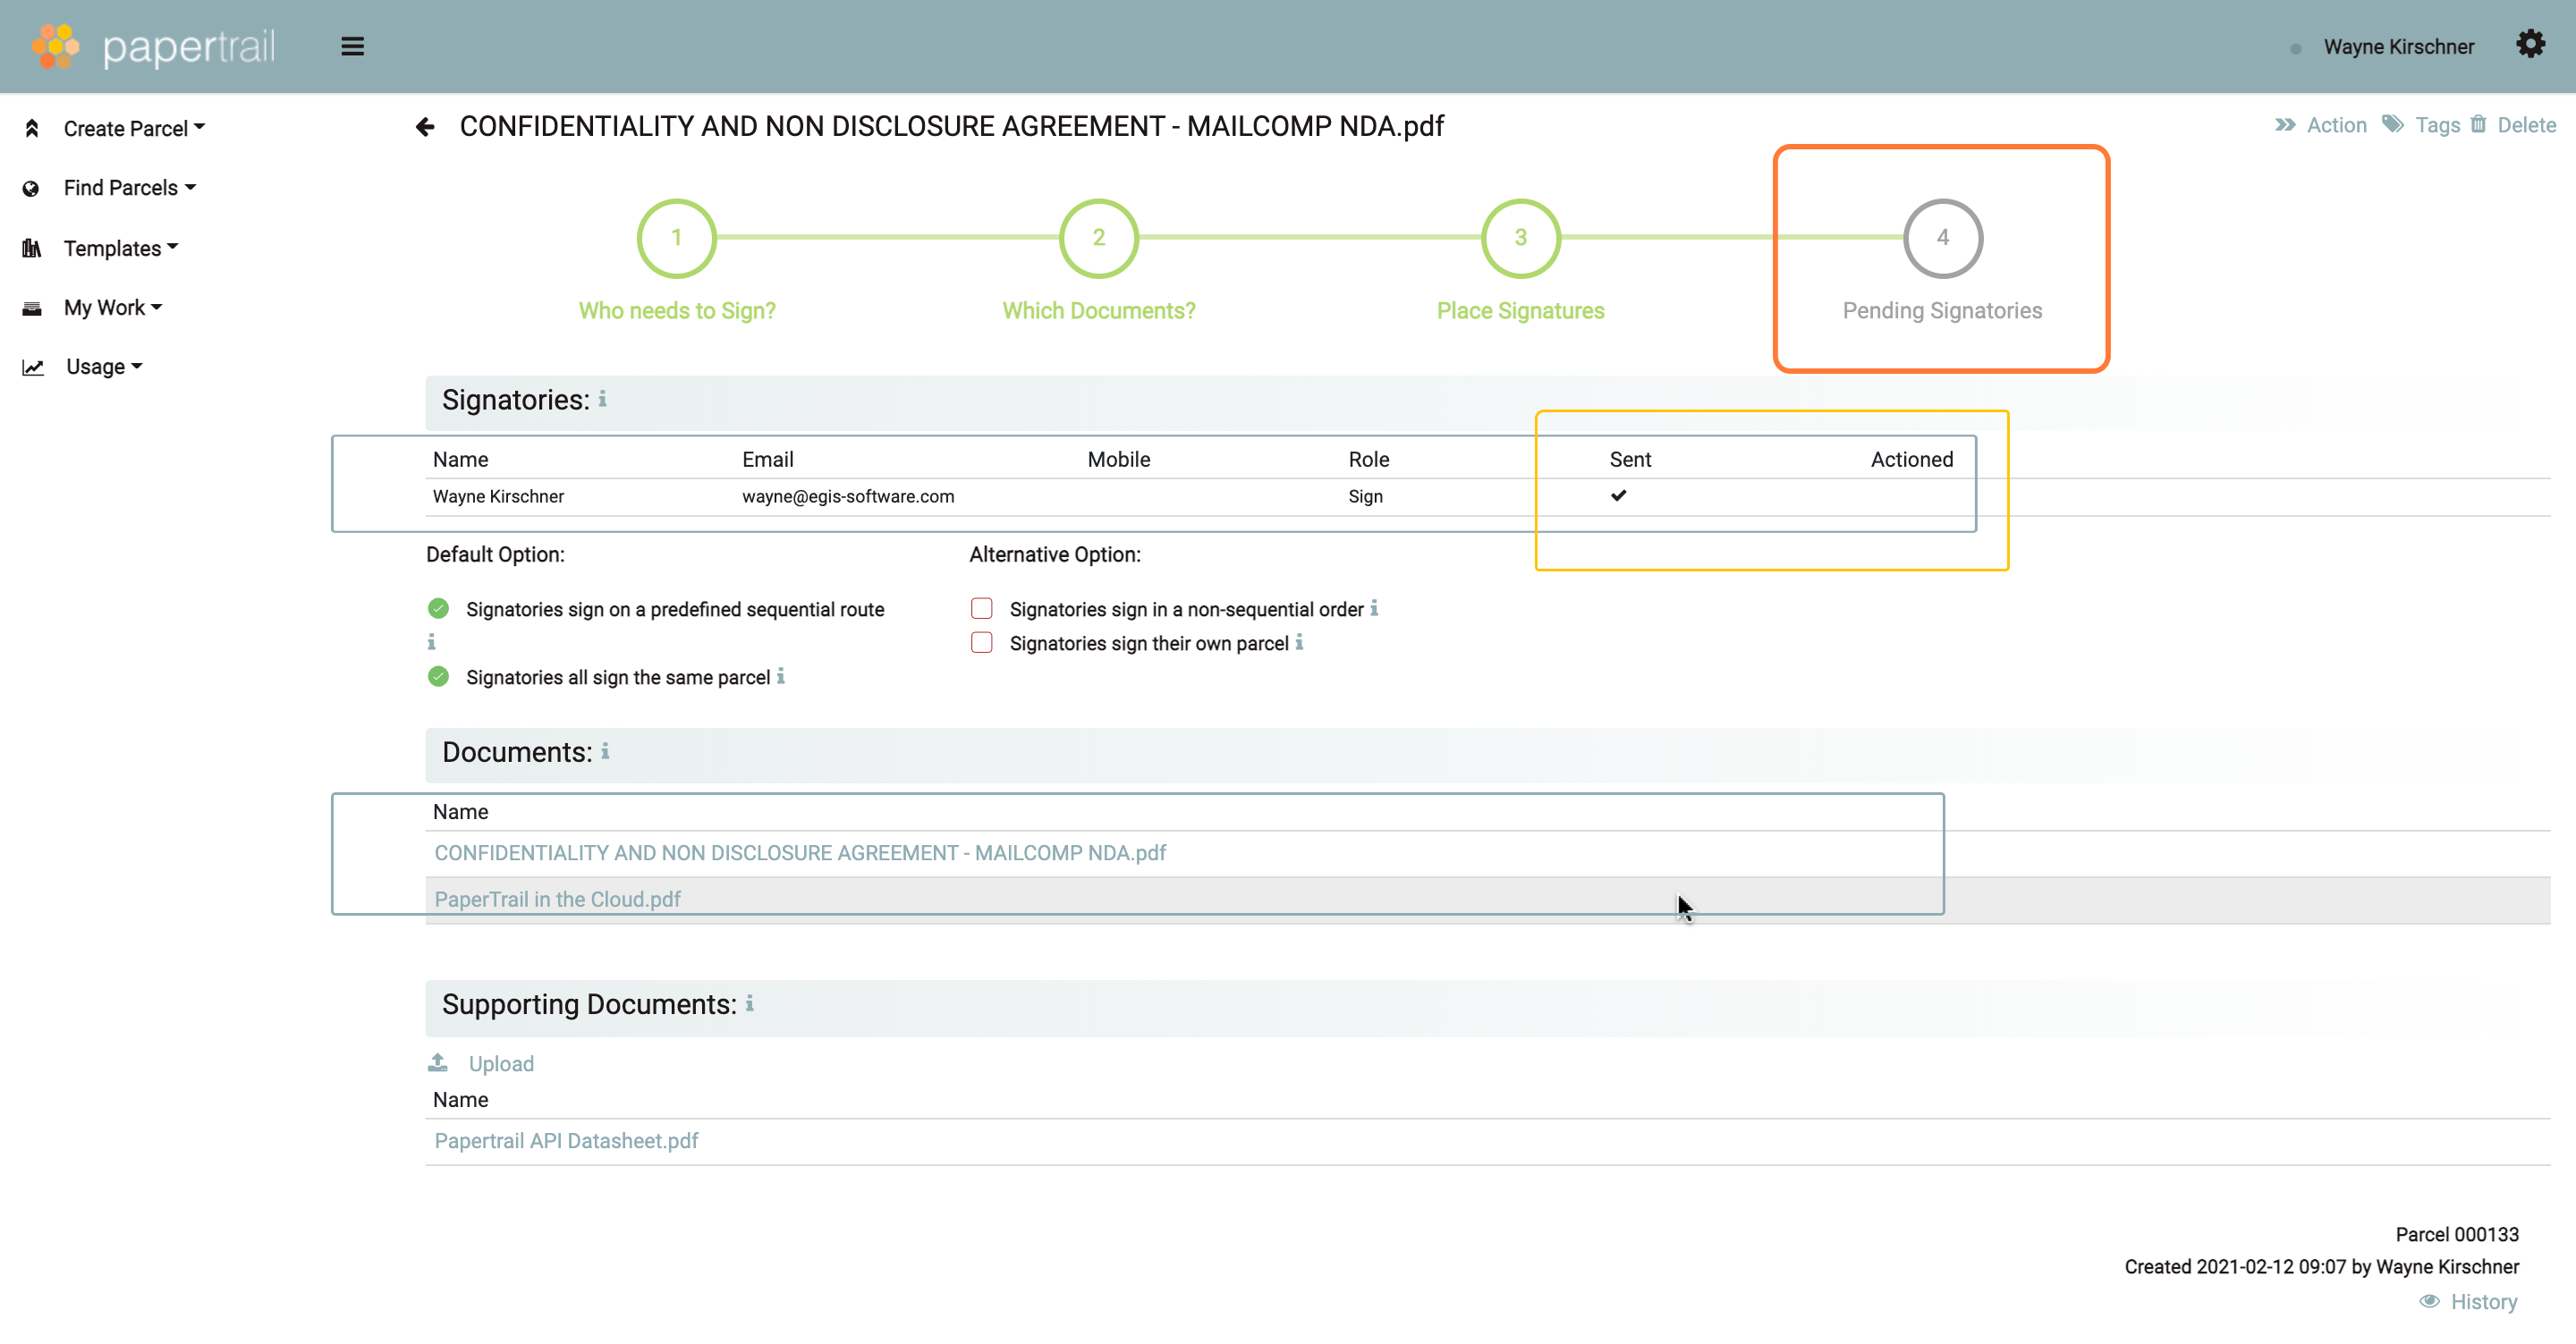The width and height of the screenshot is (2576, 1344).
Task: Click the My Work inbox icon
Action: coord(32,308)
